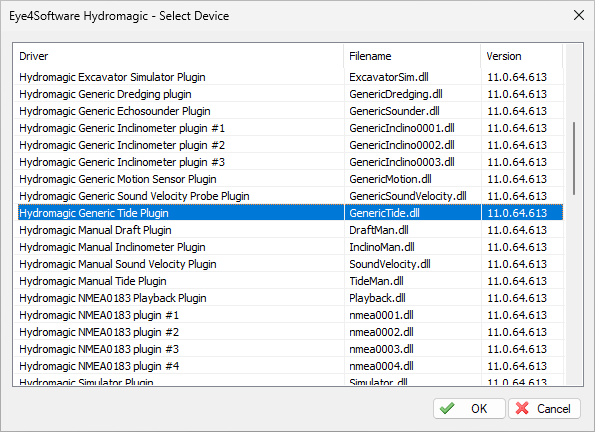The image size is (595, 432).
Task: Close the Select Device dialog
Action: 579,16
